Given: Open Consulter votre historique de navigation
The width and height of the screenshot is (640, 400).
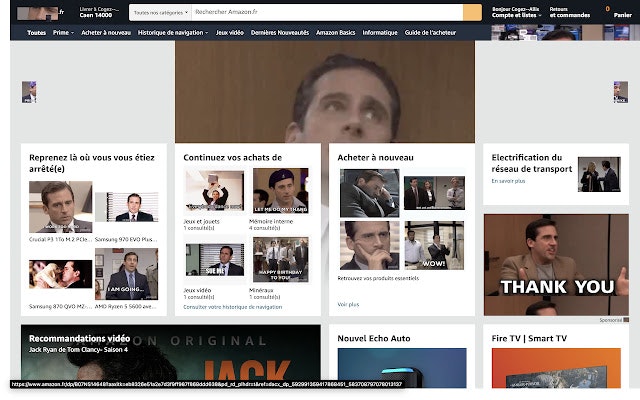Looking at the screenshot, I should coord(233,307).
